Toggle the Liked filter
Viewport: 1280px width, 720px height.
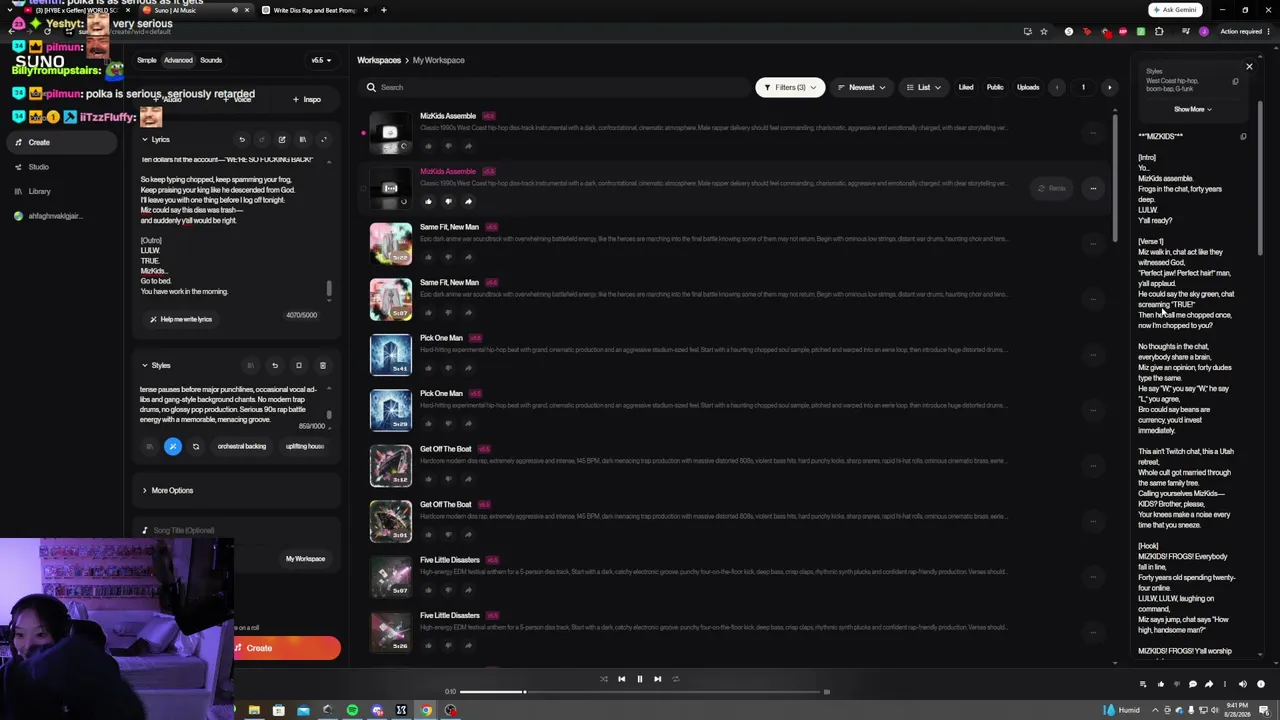(966, 87)
